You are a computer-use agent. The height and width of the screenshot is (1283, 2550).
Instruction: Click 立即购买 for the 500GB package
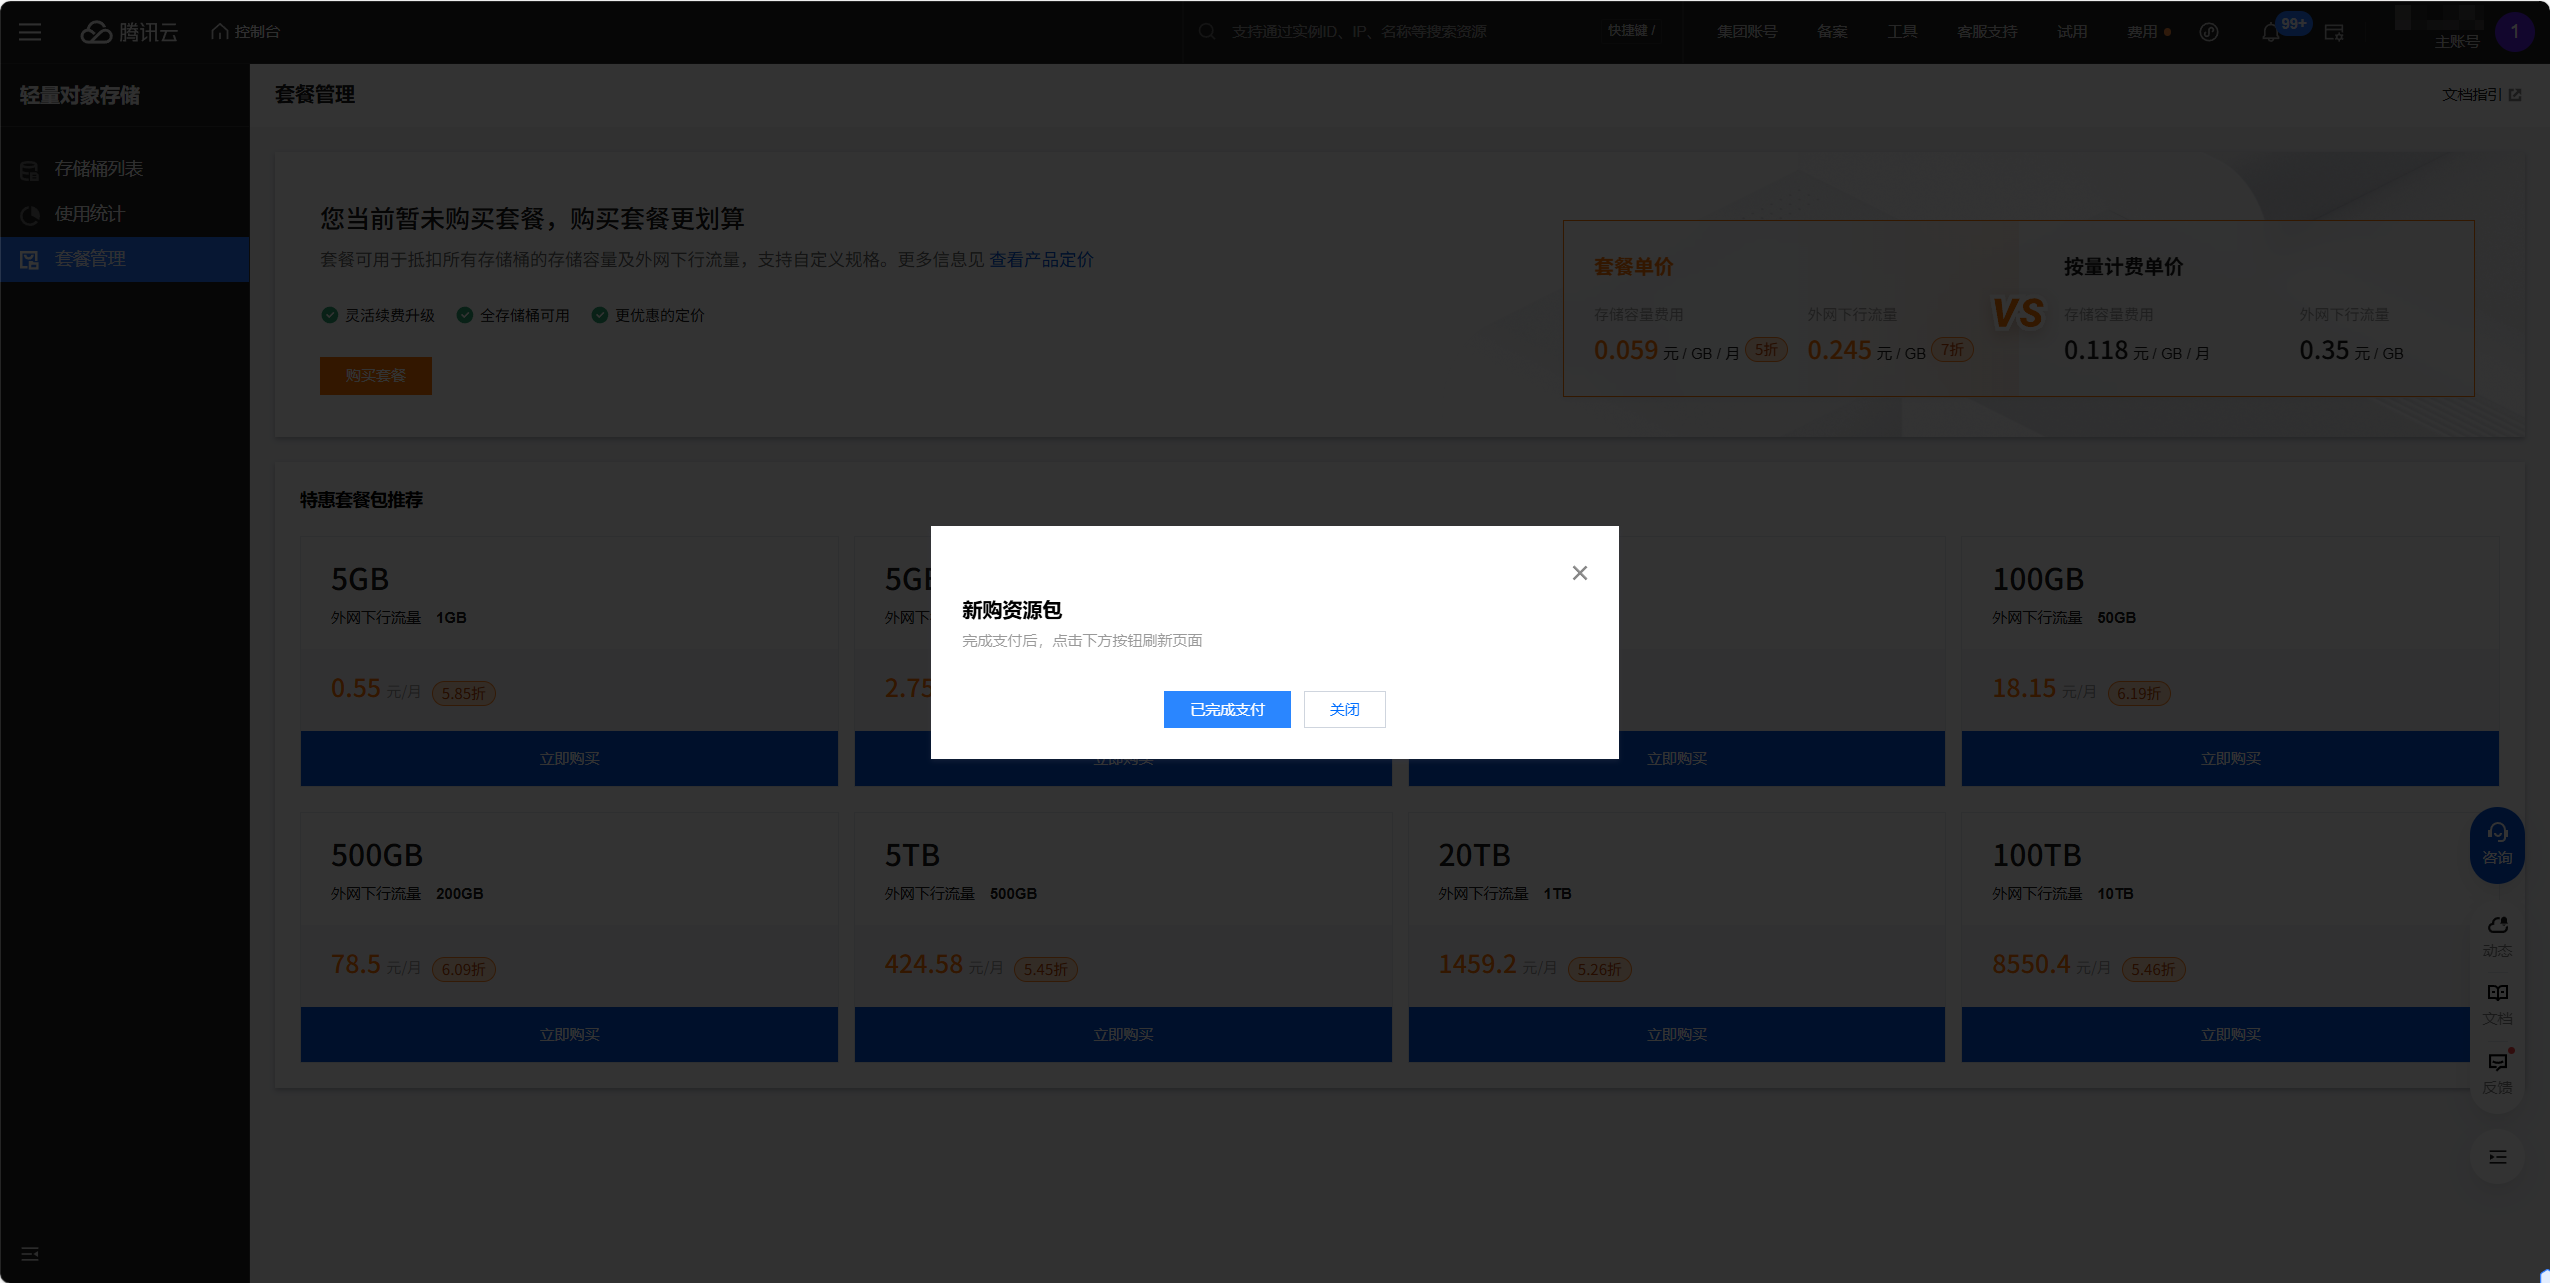(569, 1035)
